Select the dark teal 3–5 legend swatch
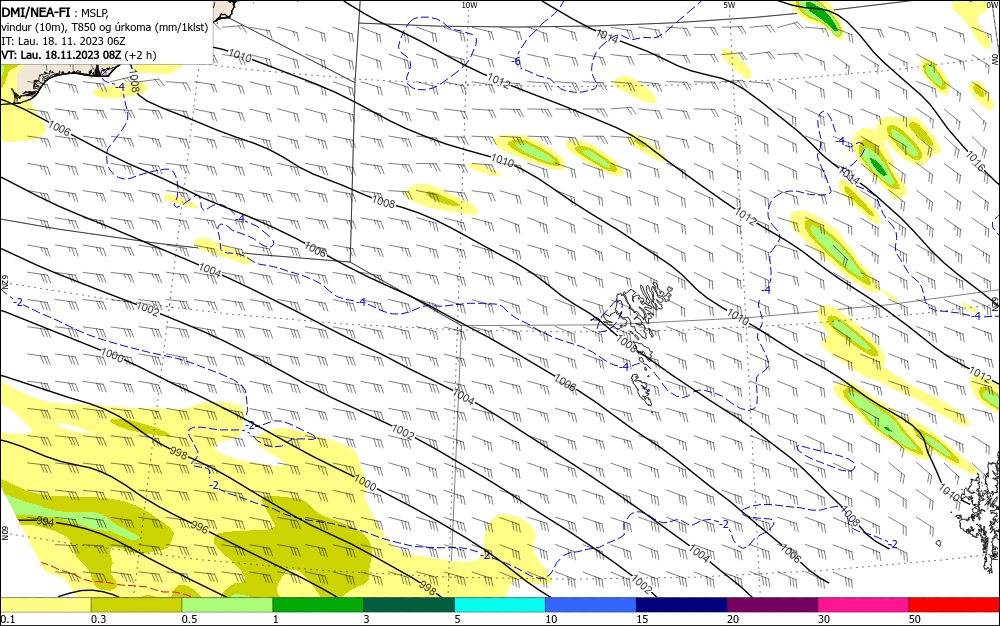 409,605
